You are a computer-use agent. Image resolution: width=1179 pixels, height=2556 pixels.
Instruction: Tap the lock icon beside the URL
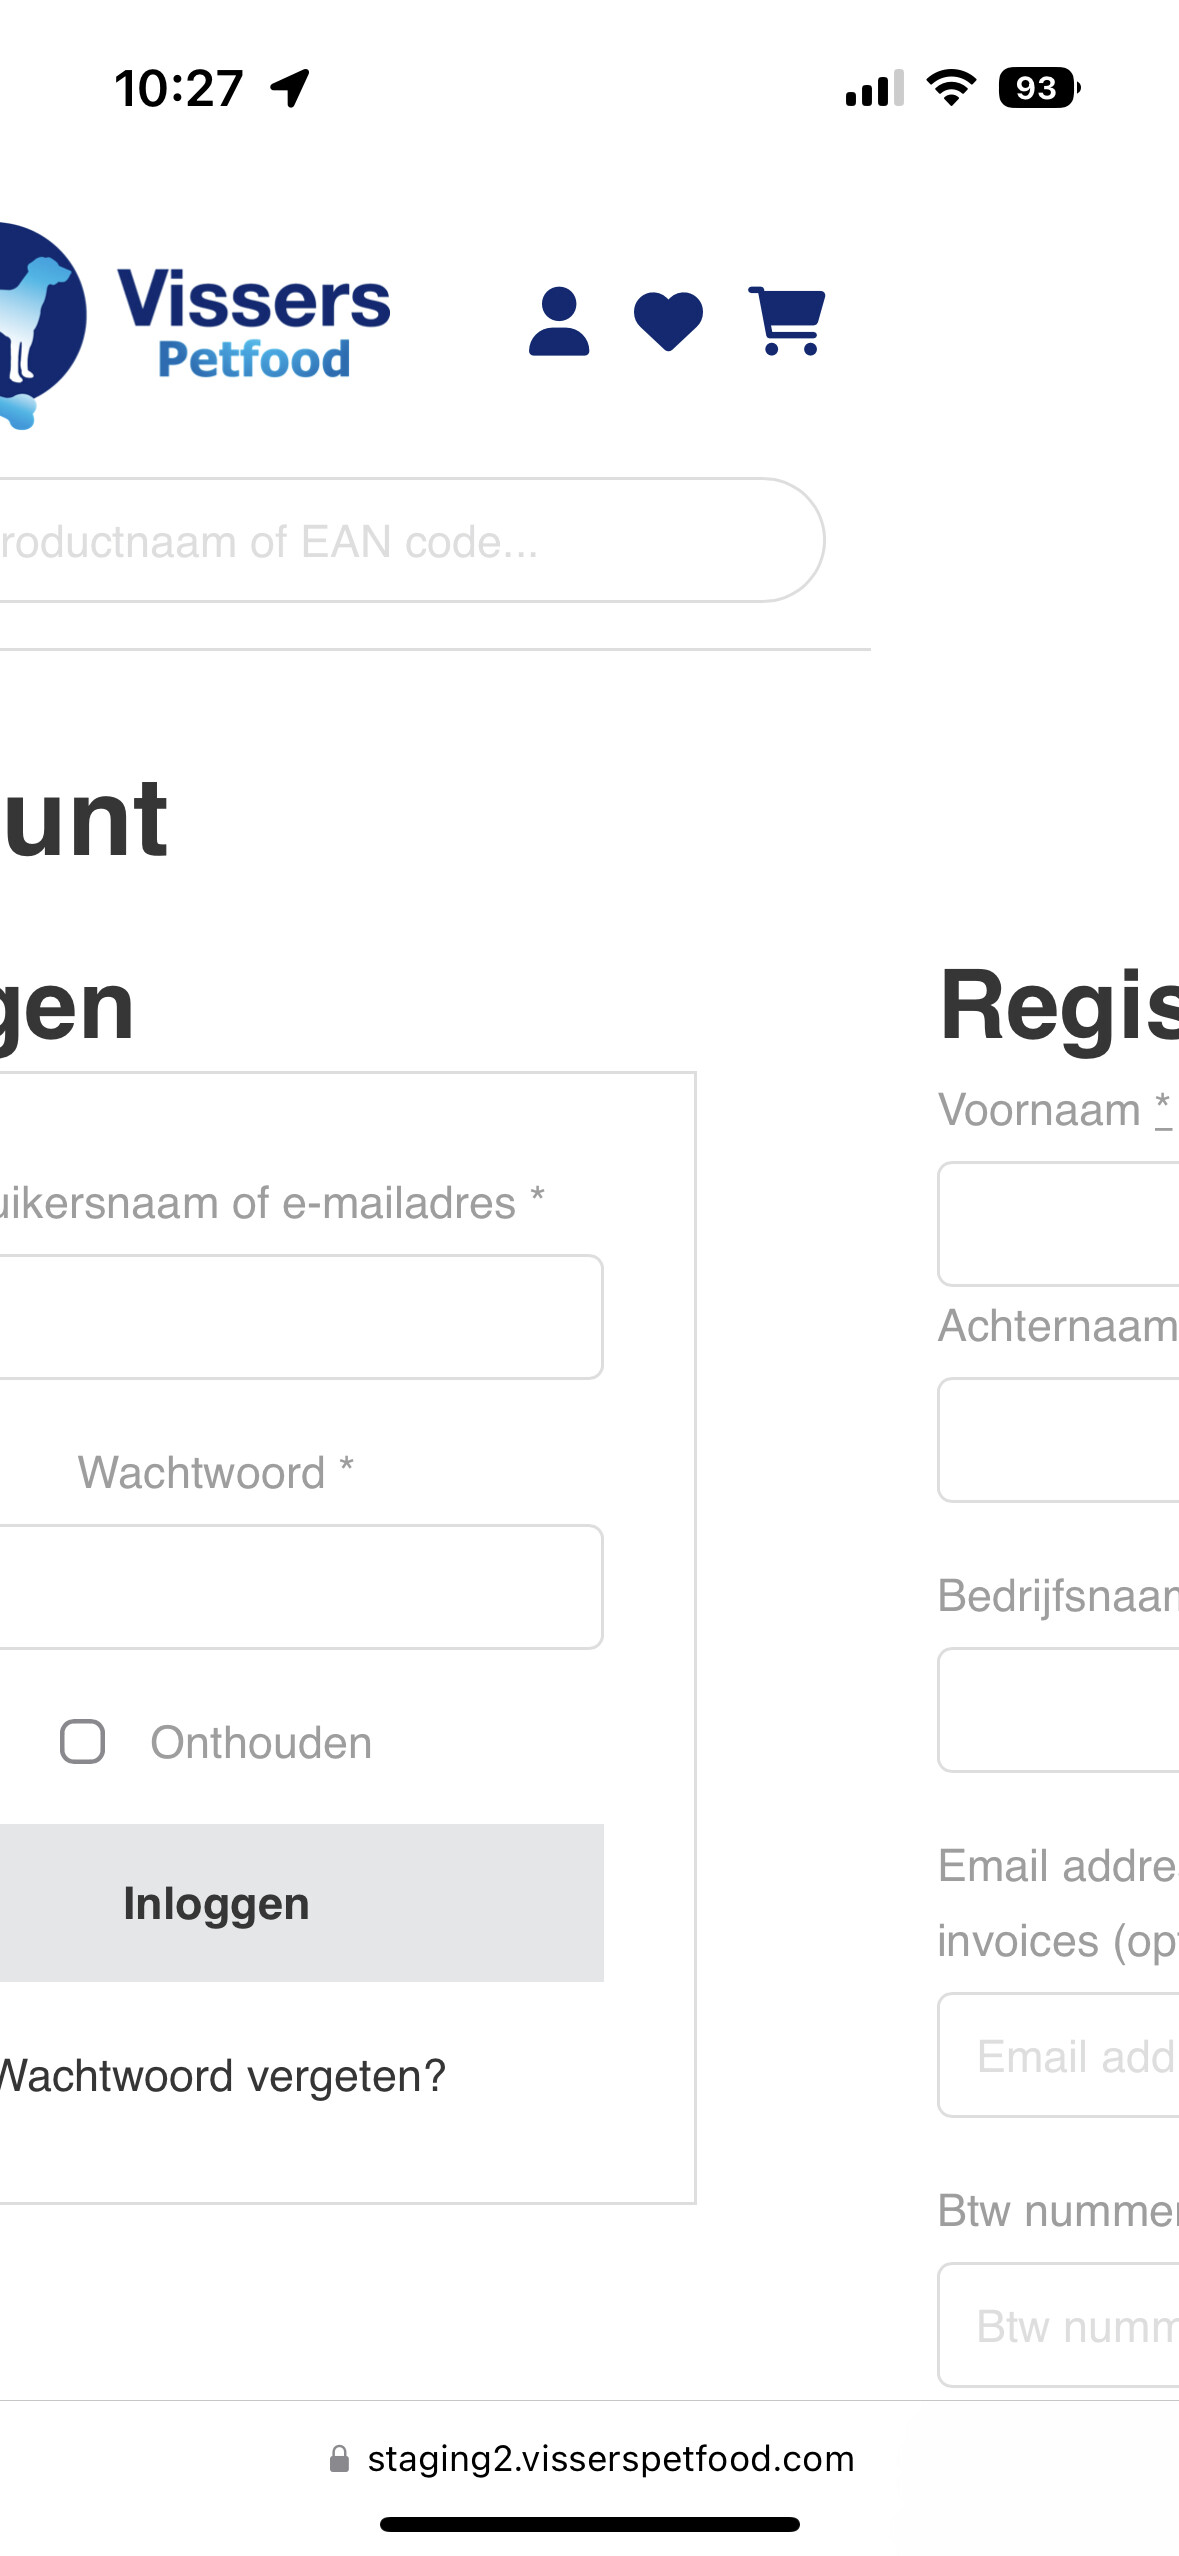coord(340,2459)
